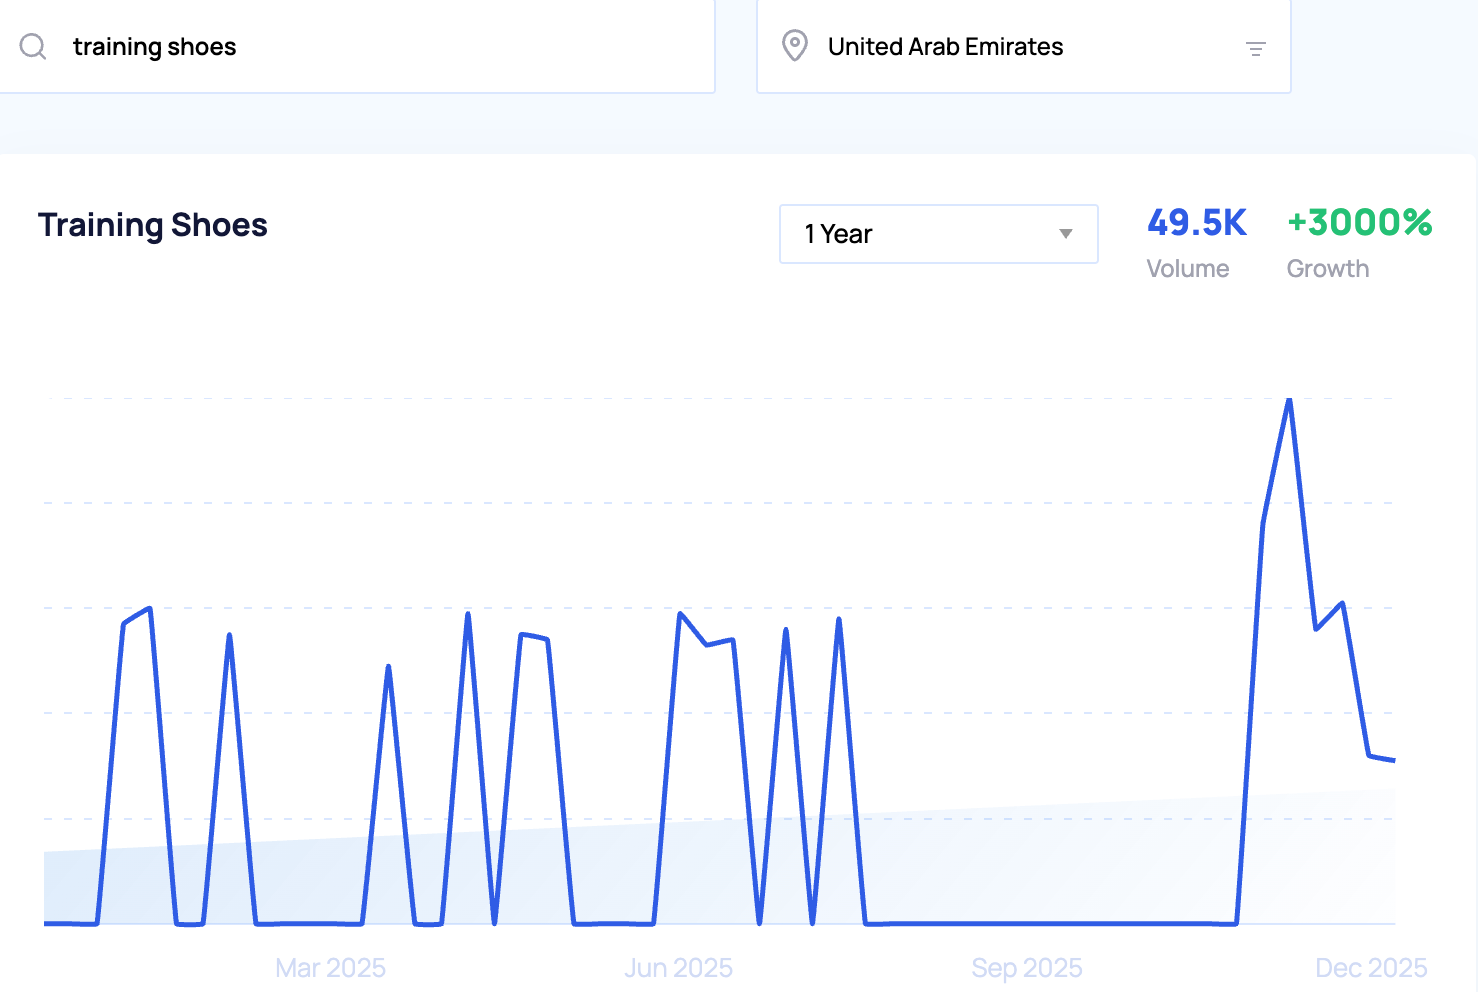Click the Mar 2025 axis label
1478x992 pixels.
330,968
